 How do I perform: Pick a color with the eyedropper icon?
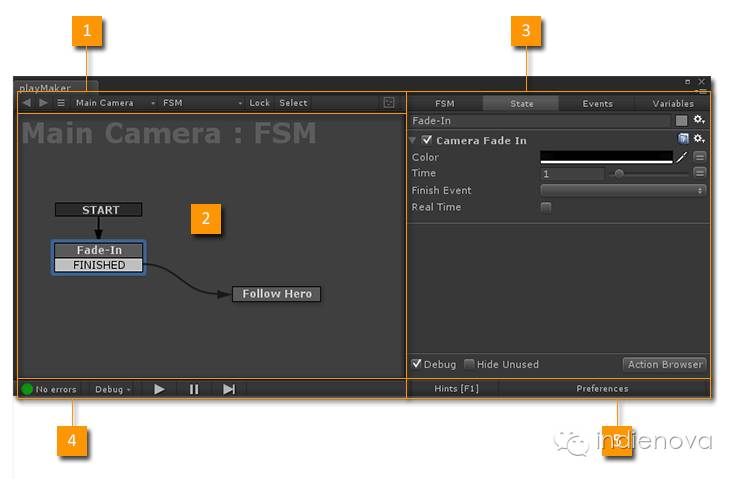coord(682,157)
